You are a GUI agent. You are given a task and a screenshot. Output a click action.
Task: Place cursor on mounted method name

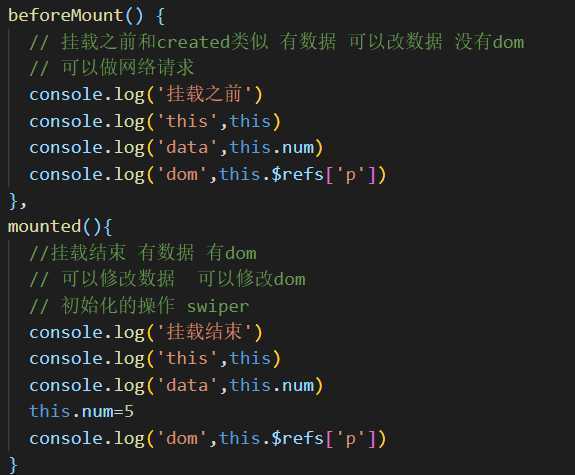click(44, 226)
